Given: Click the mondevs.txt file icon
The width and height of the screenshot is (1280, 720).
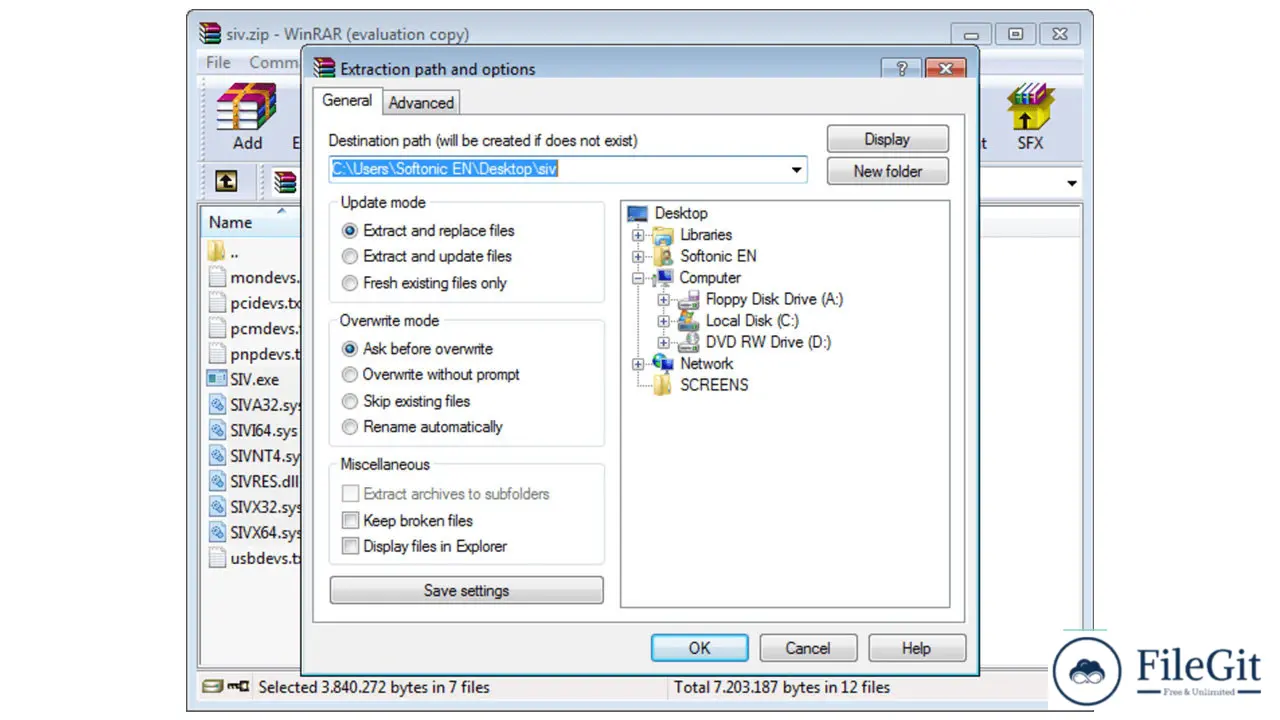Looking at the screenshot, I should 216,277.
